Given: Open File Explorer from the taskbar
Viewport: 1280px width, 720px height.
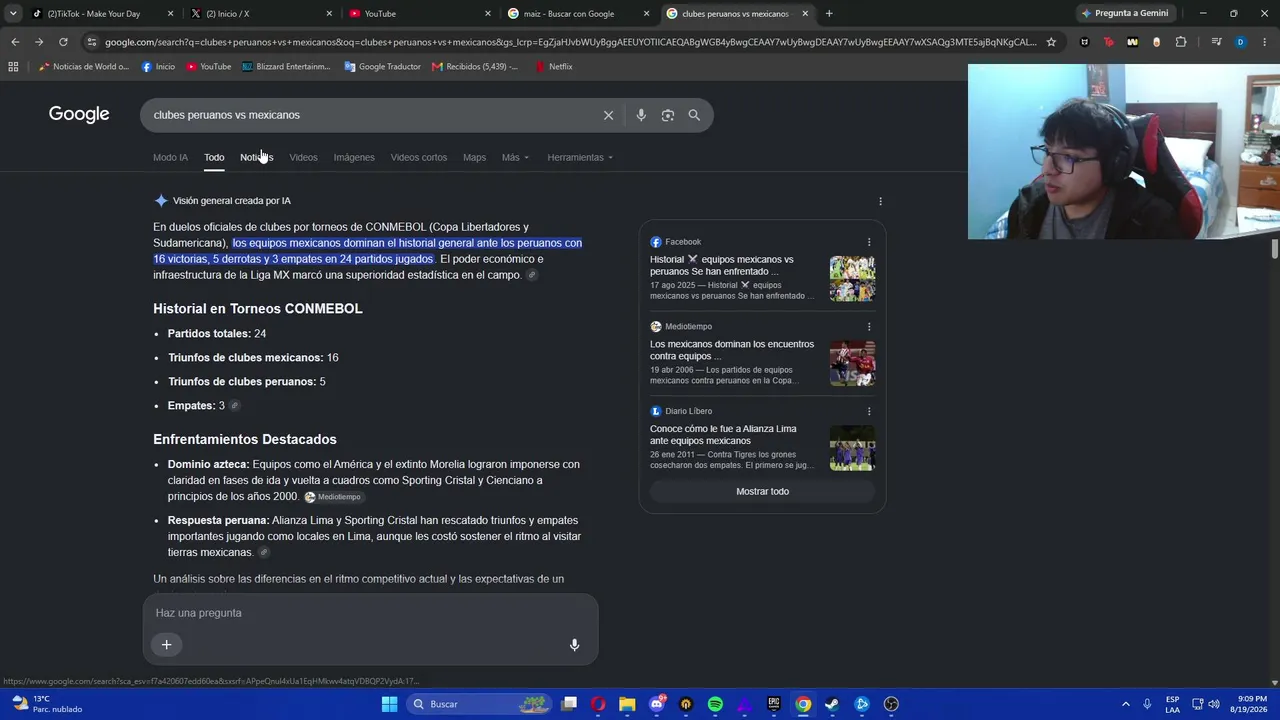Looking at the screenshot, I should point(627,704).
